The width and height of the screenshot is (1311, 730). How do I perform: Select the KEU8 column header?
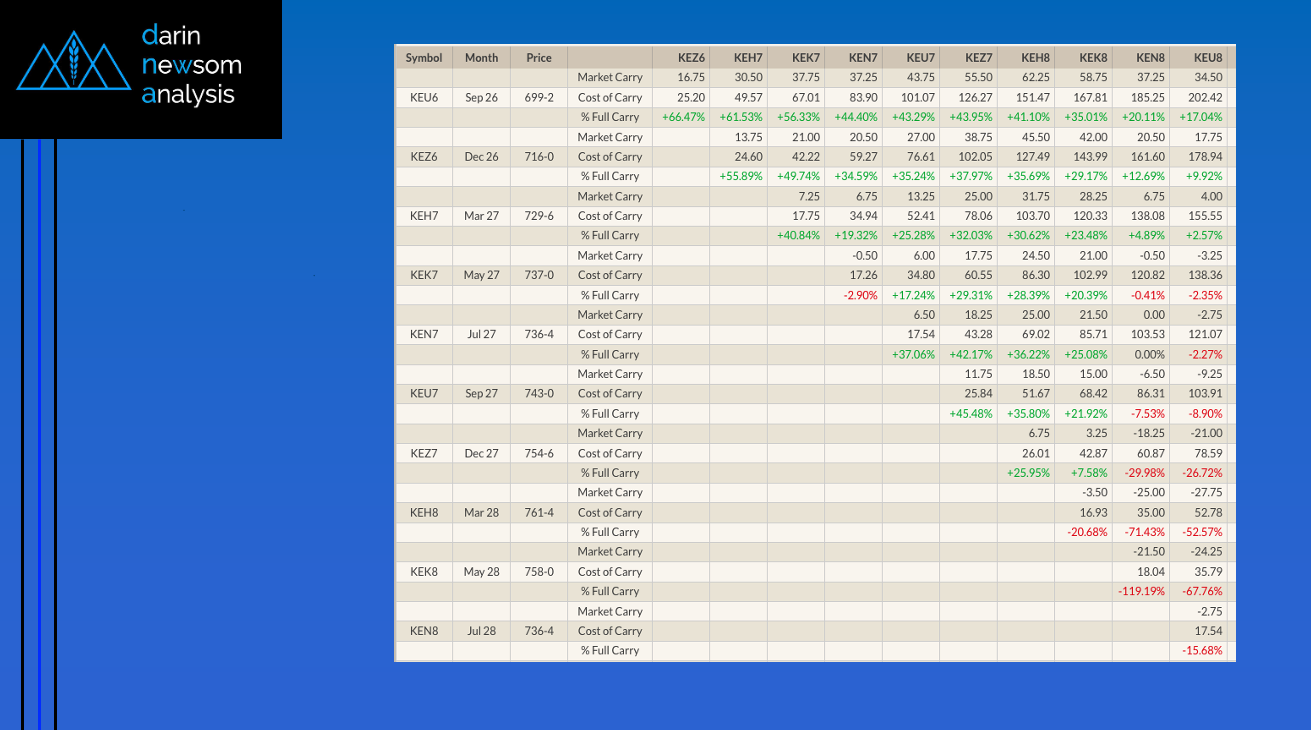1208,58
